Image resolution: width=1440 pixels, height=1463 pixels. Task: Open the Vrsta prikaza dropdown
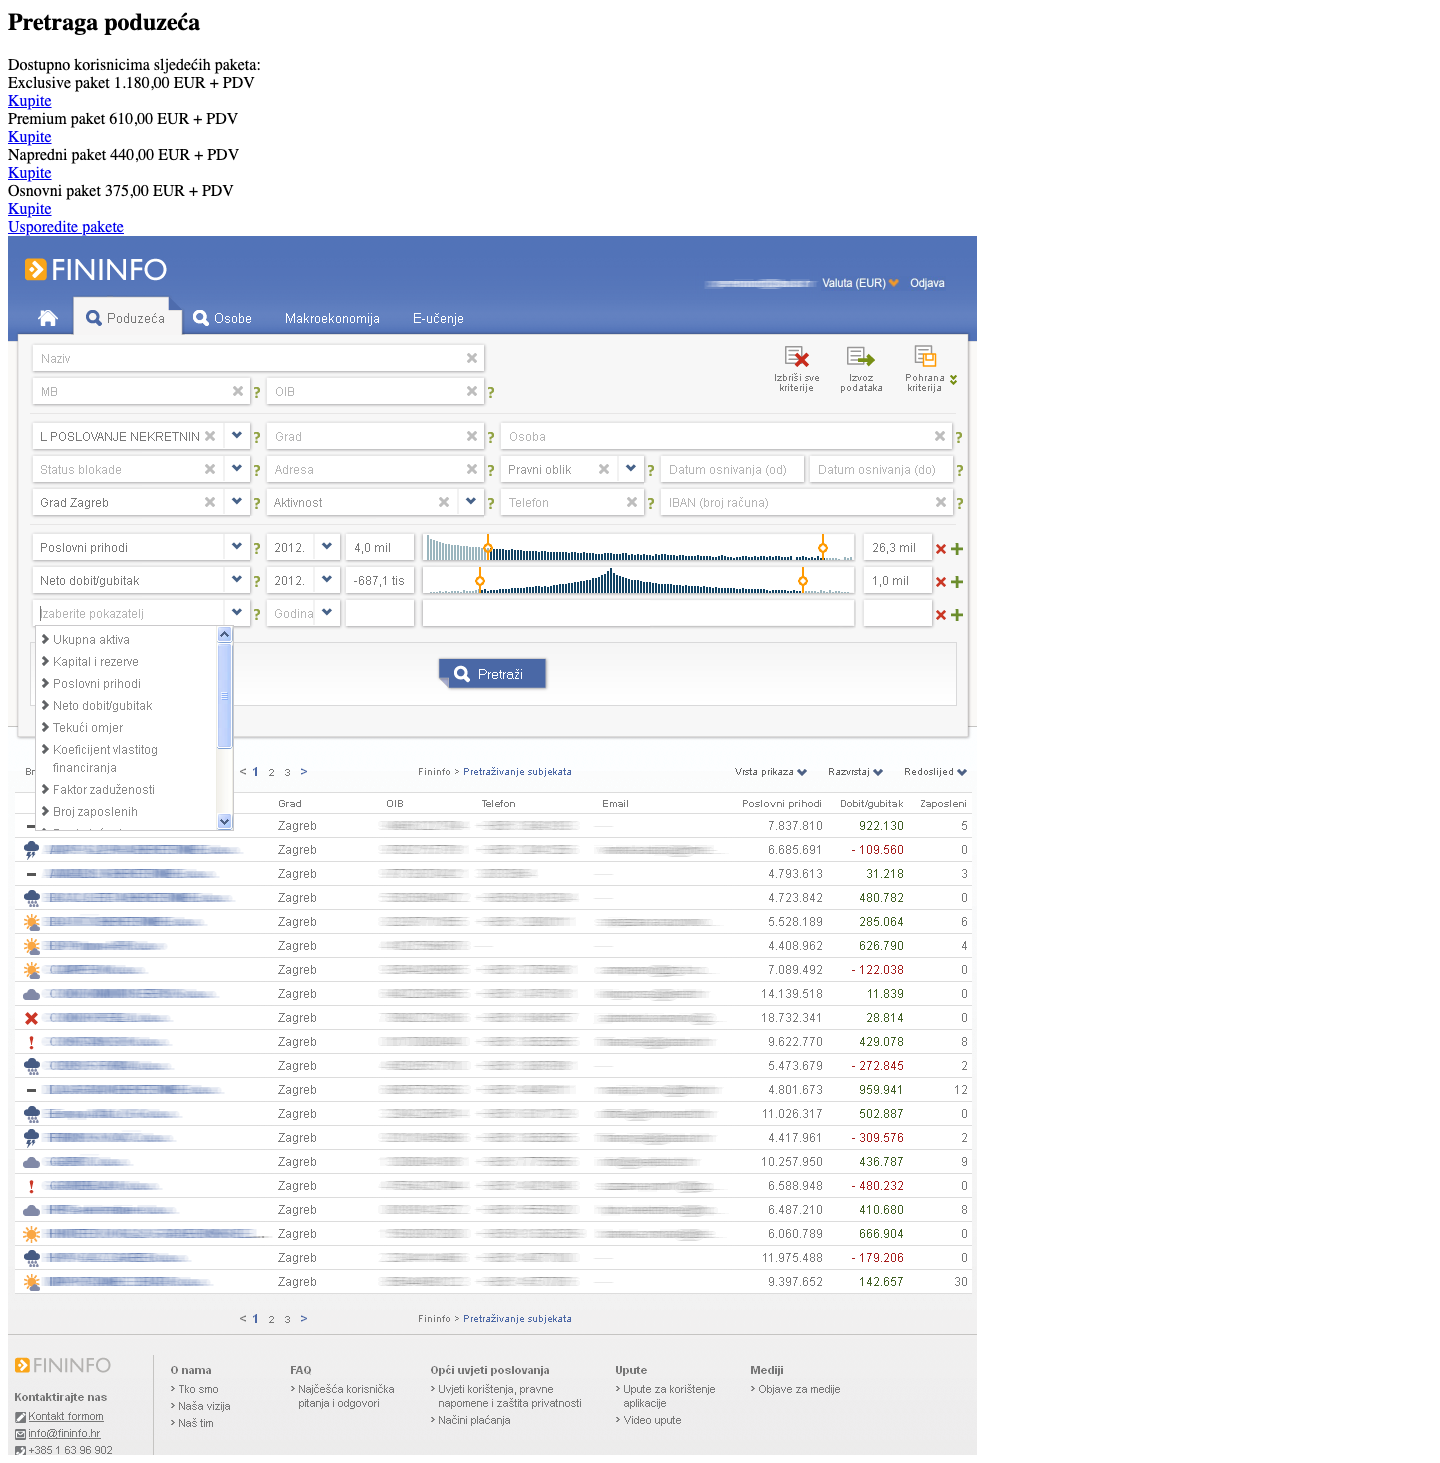point(771,772)
